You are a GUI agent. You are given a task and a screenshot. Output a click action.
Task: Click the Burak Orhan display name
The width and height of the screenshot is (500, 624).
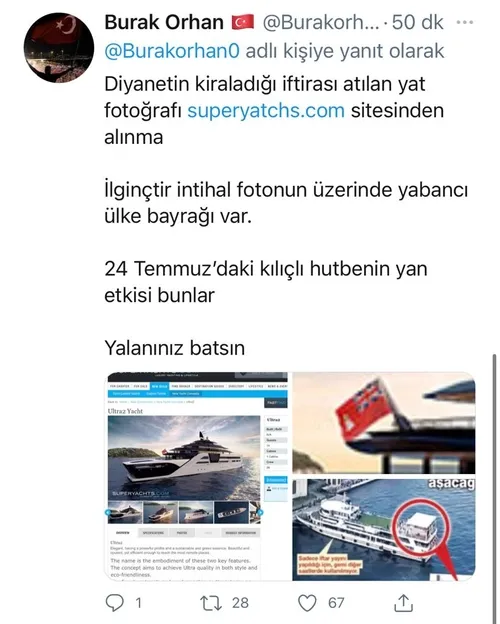click(x=164, y=22)
